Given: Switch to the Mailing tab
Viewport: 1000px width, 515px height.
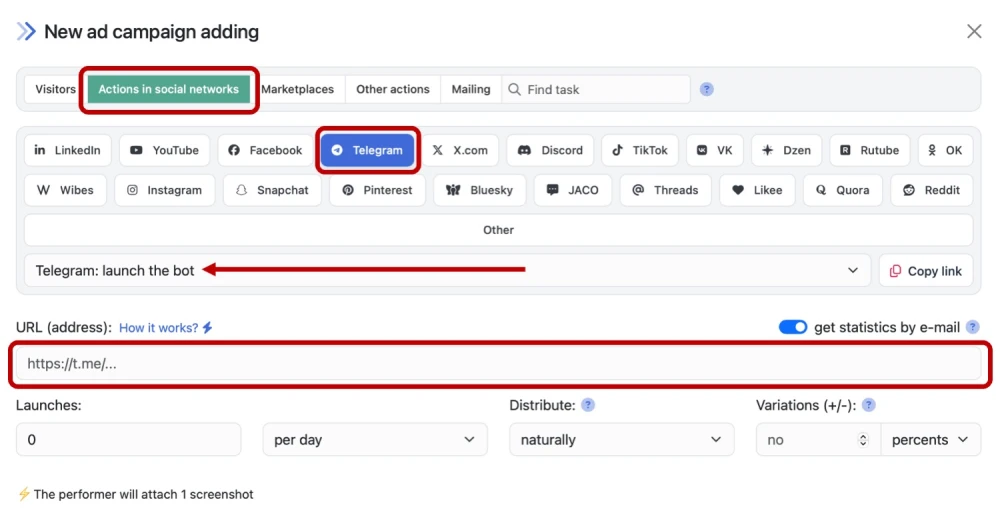Looking at the screenshot, I should (x=470, y=89).
